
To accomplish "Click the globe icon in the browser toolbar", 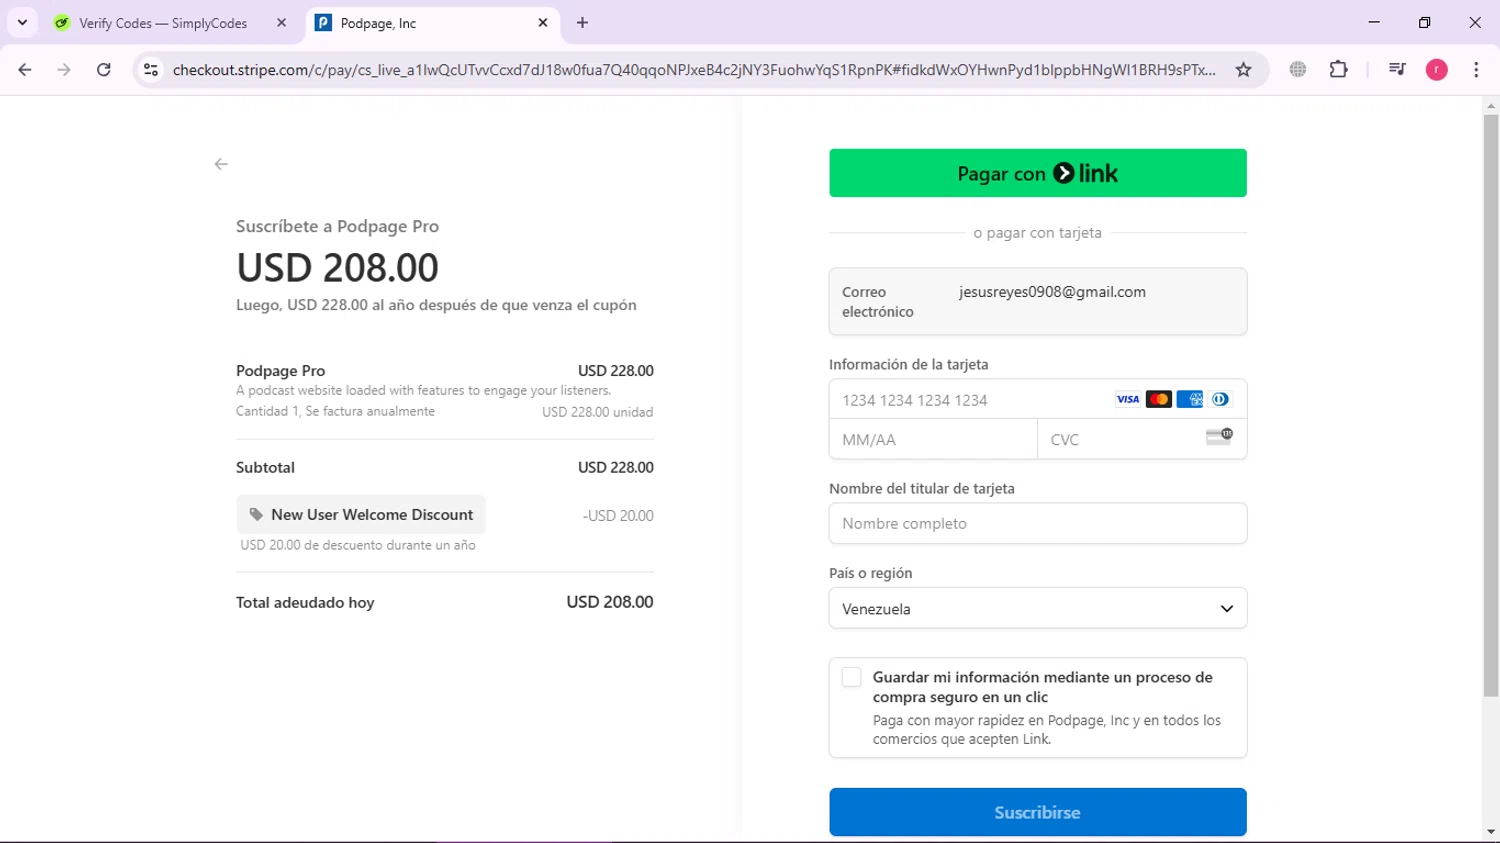I will tap(1298, 70).
